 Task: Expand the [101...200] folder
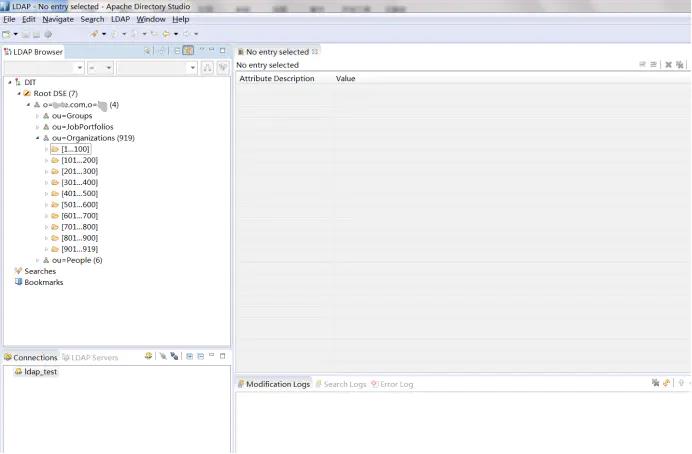coord(46,160)
